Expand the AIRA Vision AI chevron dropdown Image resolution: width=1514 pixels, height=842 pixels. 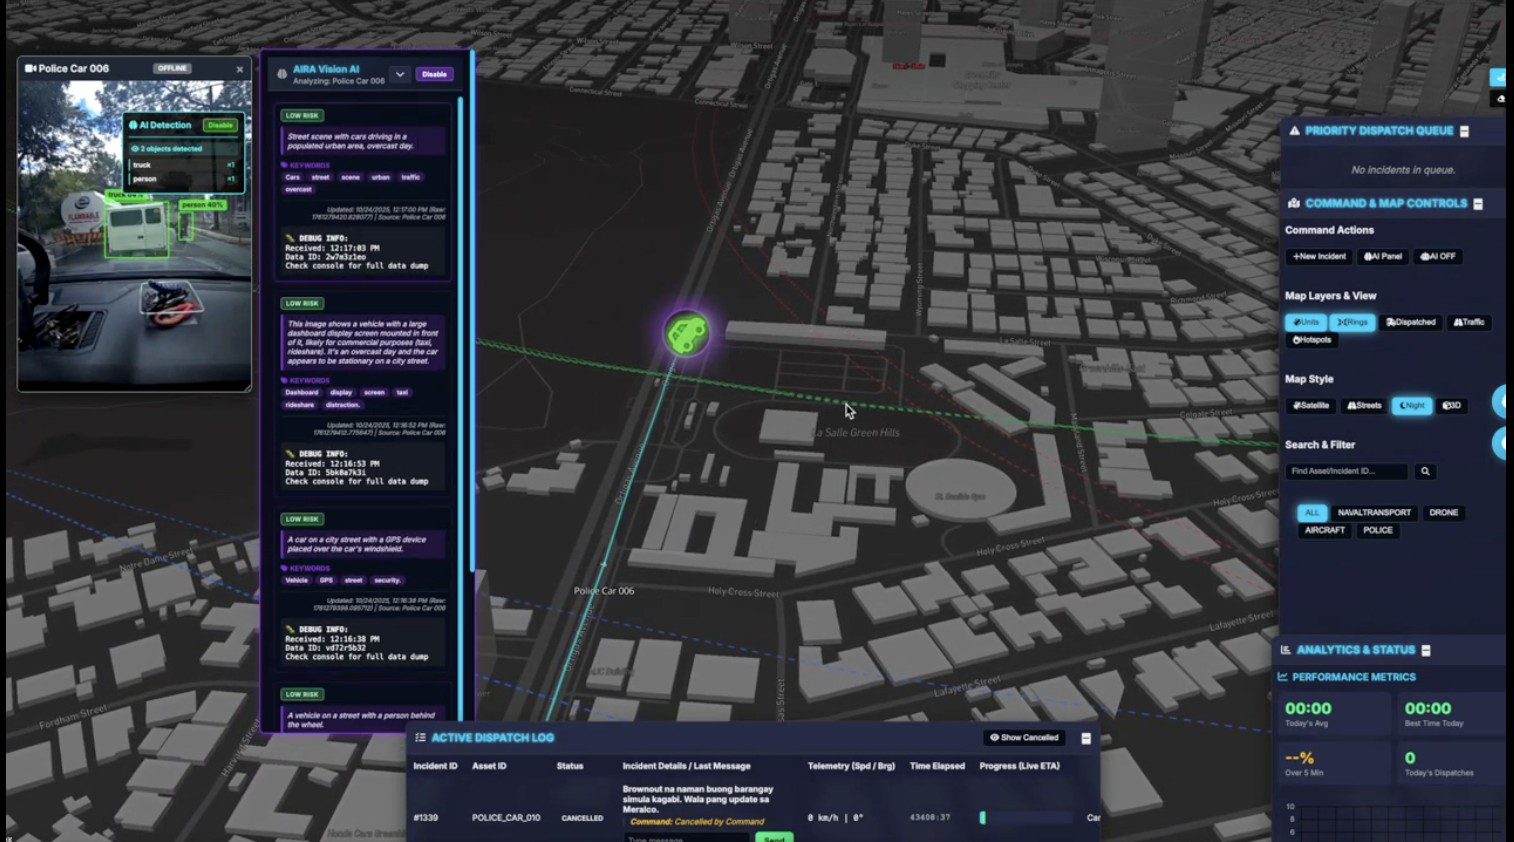[400, 74]
